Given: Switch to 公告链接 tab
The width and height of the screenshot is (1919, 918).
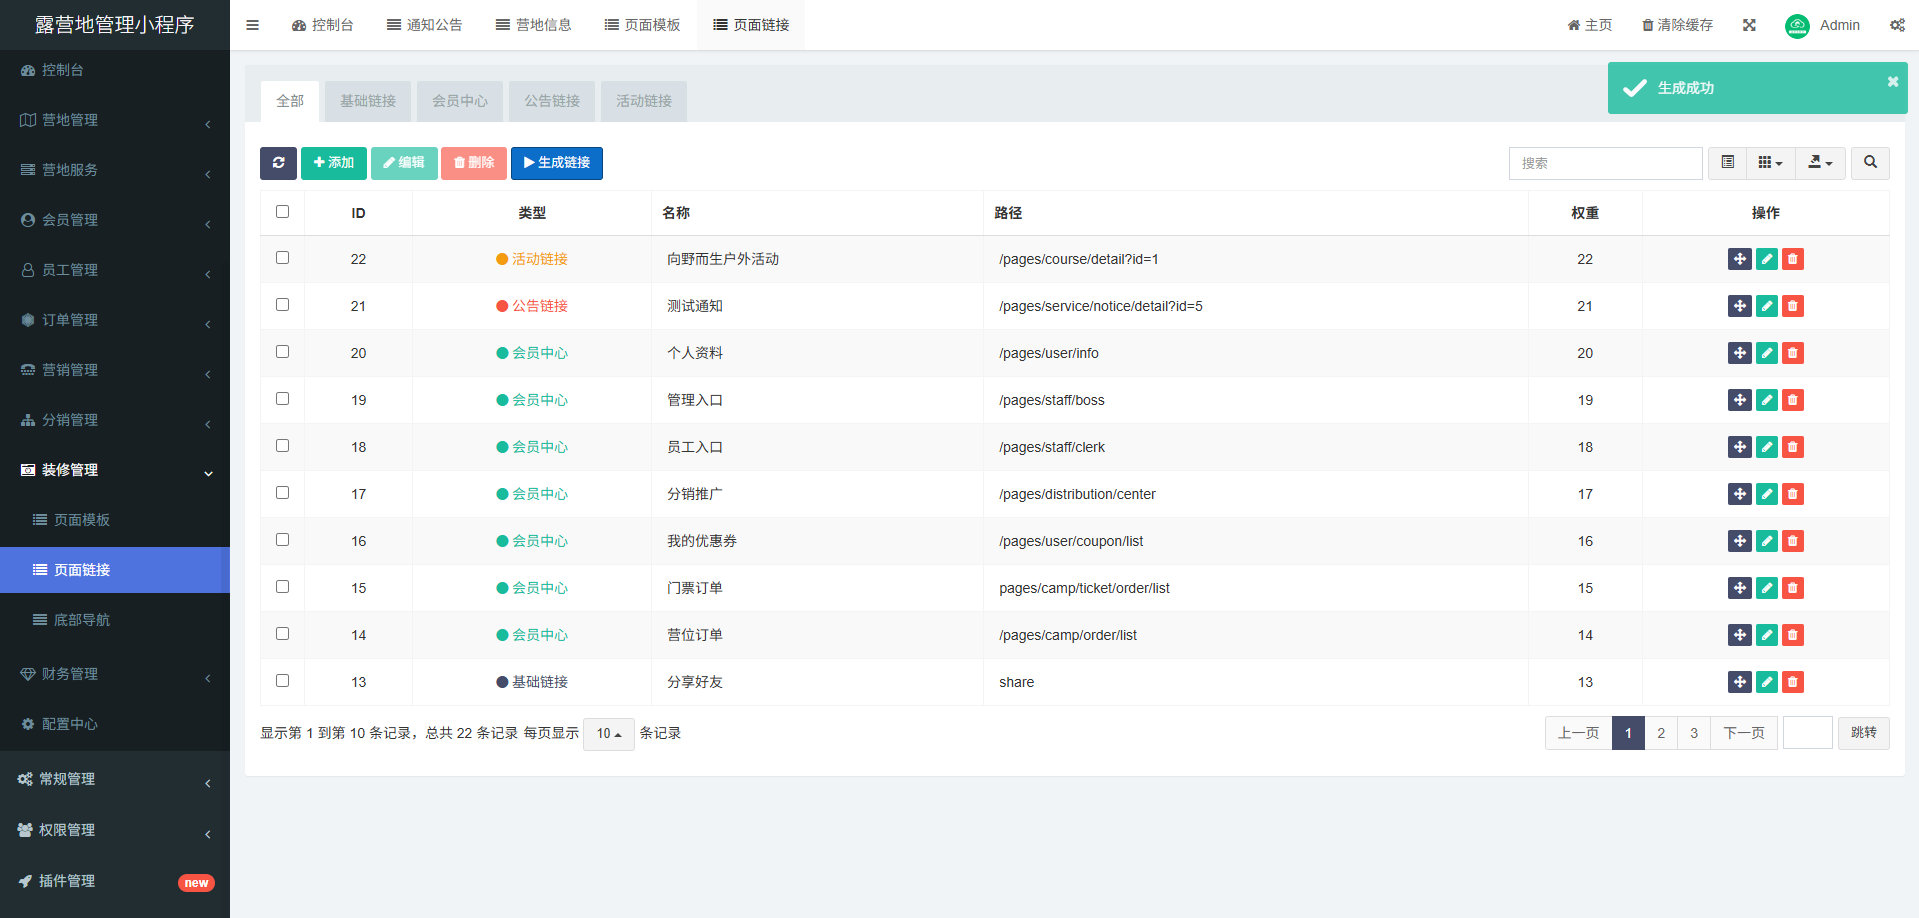Looking at the screenshot, I should [x=552, y=101].
